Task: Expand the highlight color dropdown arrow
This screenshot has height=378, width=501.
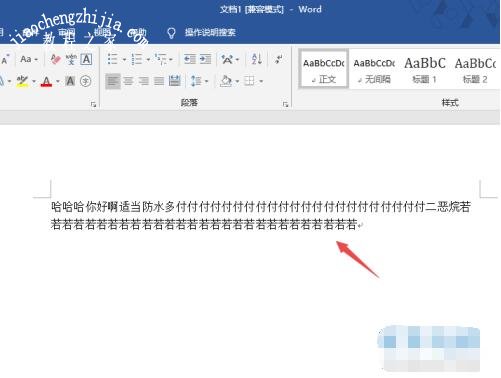Action: coord(34,81)
